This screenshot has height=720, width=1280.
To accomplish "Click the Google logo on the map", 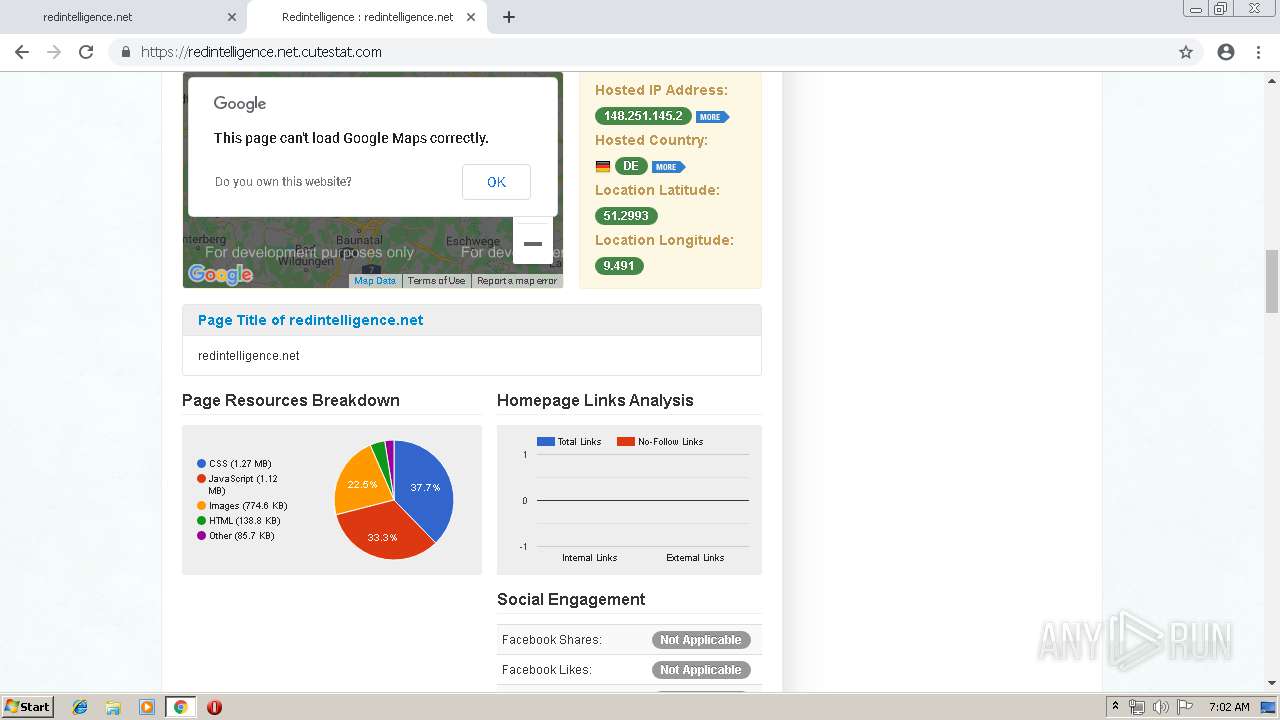I will point(220,274).
